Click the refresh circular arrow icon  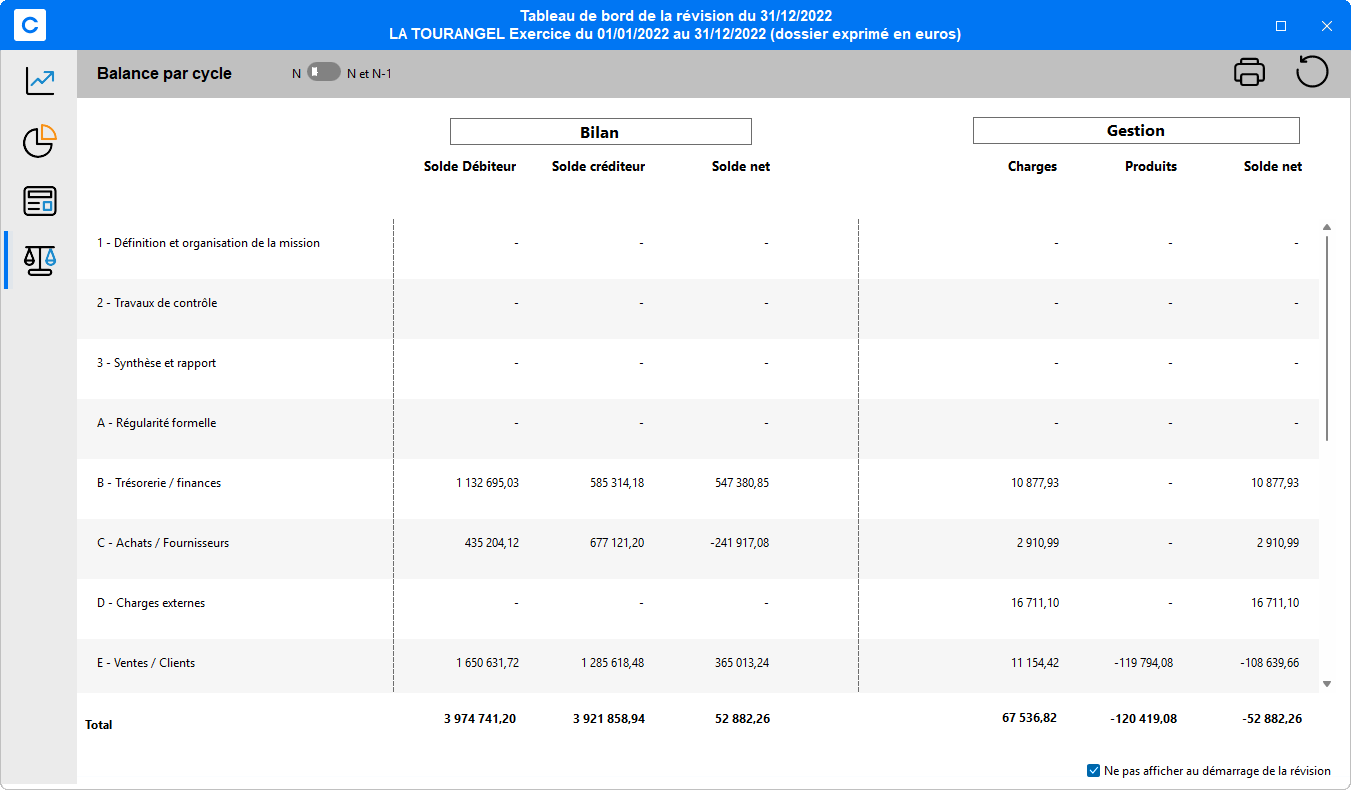(1312, 72)
